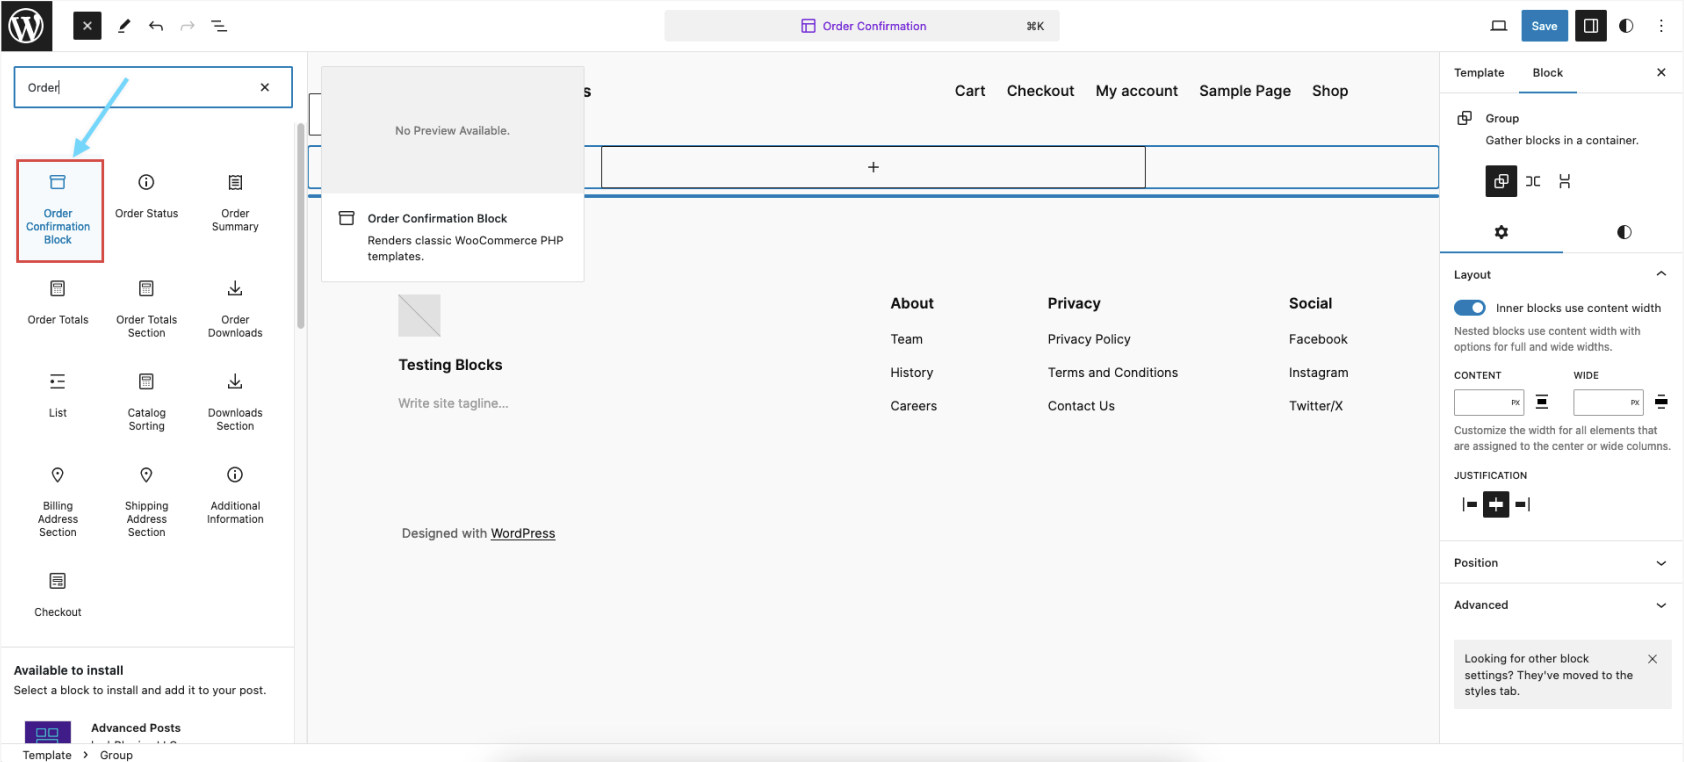Insert the Order Status block

147,198
